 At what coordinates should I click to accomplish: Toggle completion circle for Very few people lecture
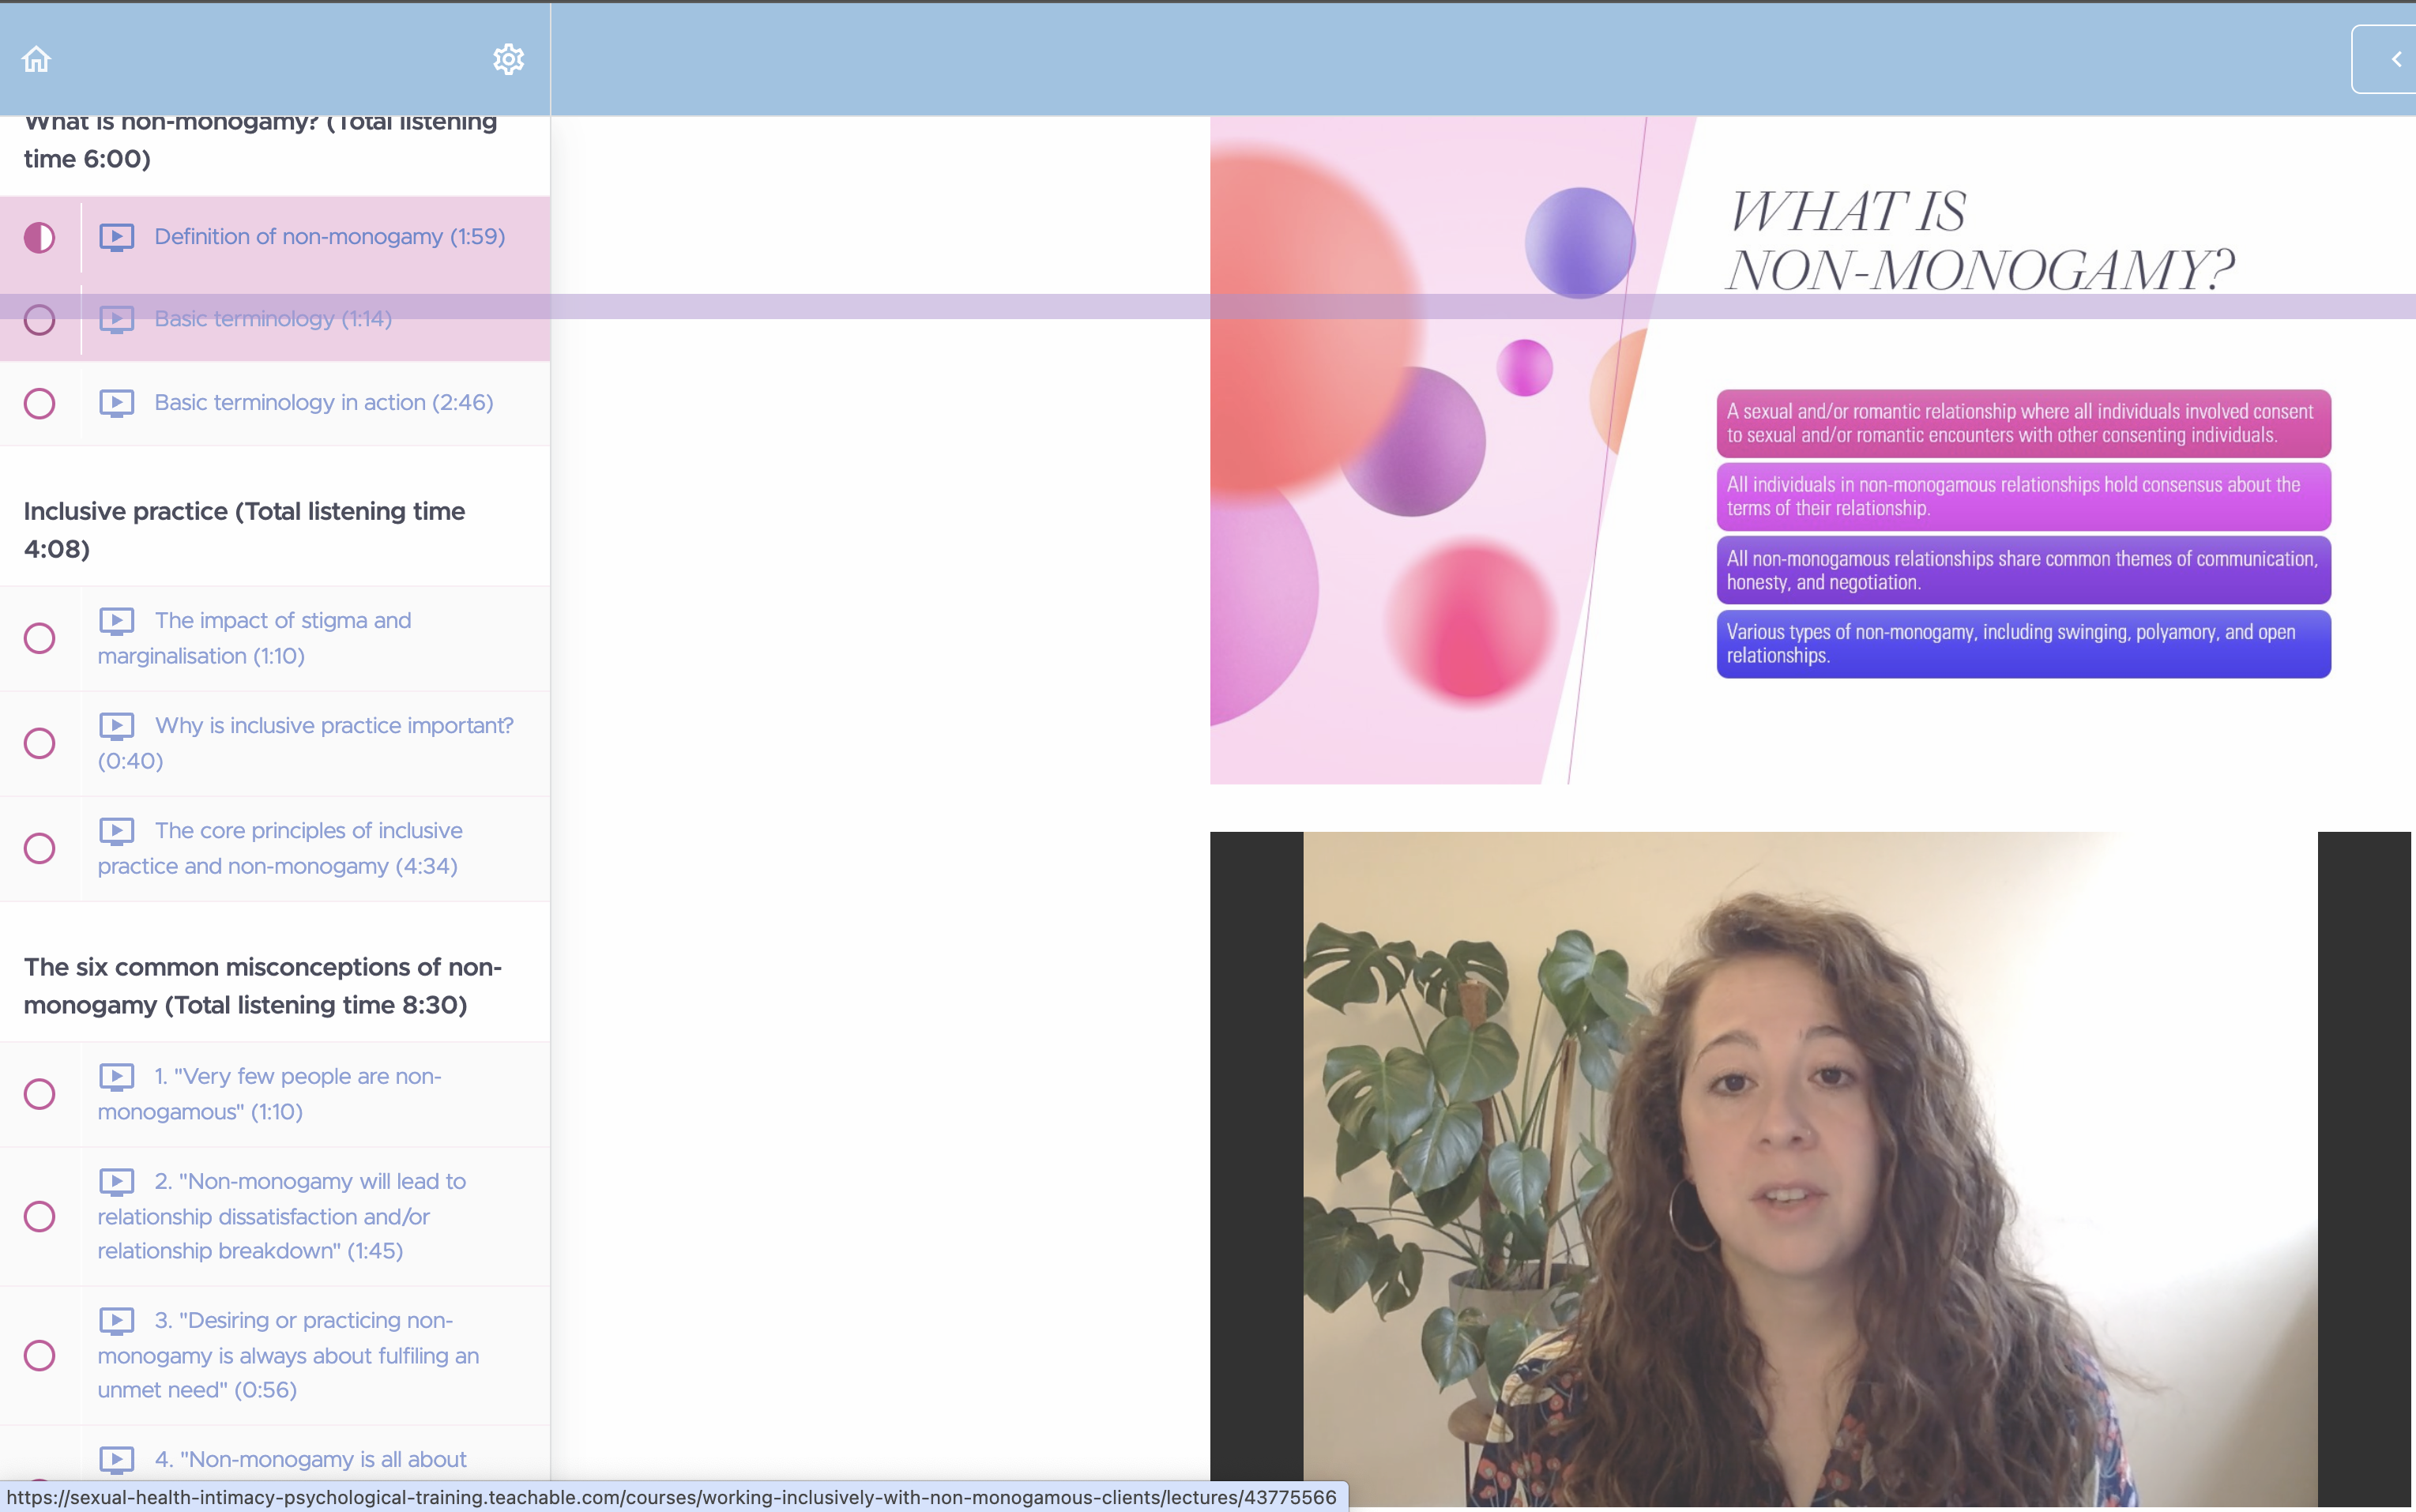(39, 1094)
